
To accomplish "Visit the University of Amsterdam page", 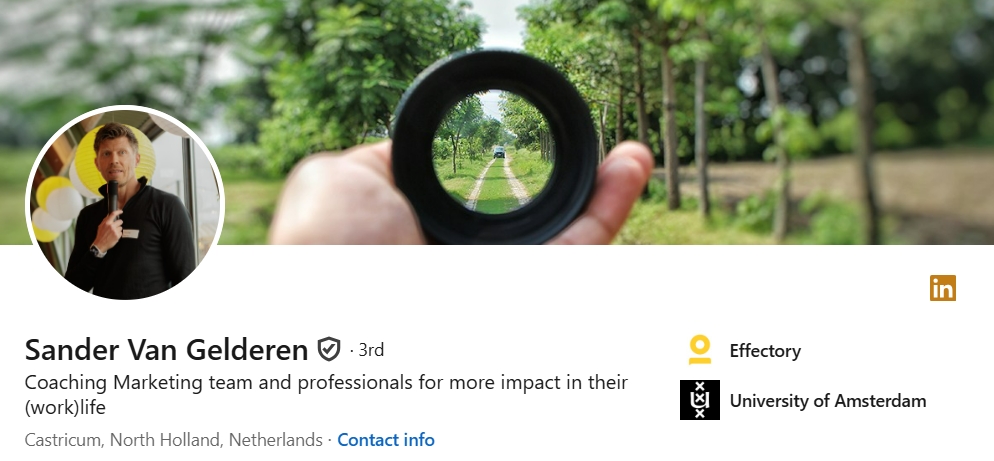I will 828,401.
